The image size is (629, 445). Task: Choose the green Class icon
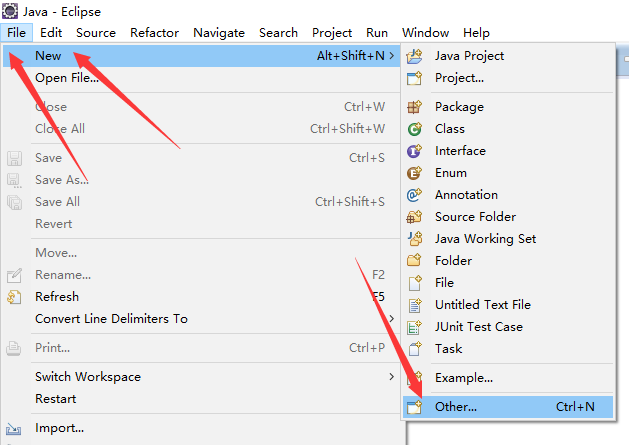pos(414,129)
